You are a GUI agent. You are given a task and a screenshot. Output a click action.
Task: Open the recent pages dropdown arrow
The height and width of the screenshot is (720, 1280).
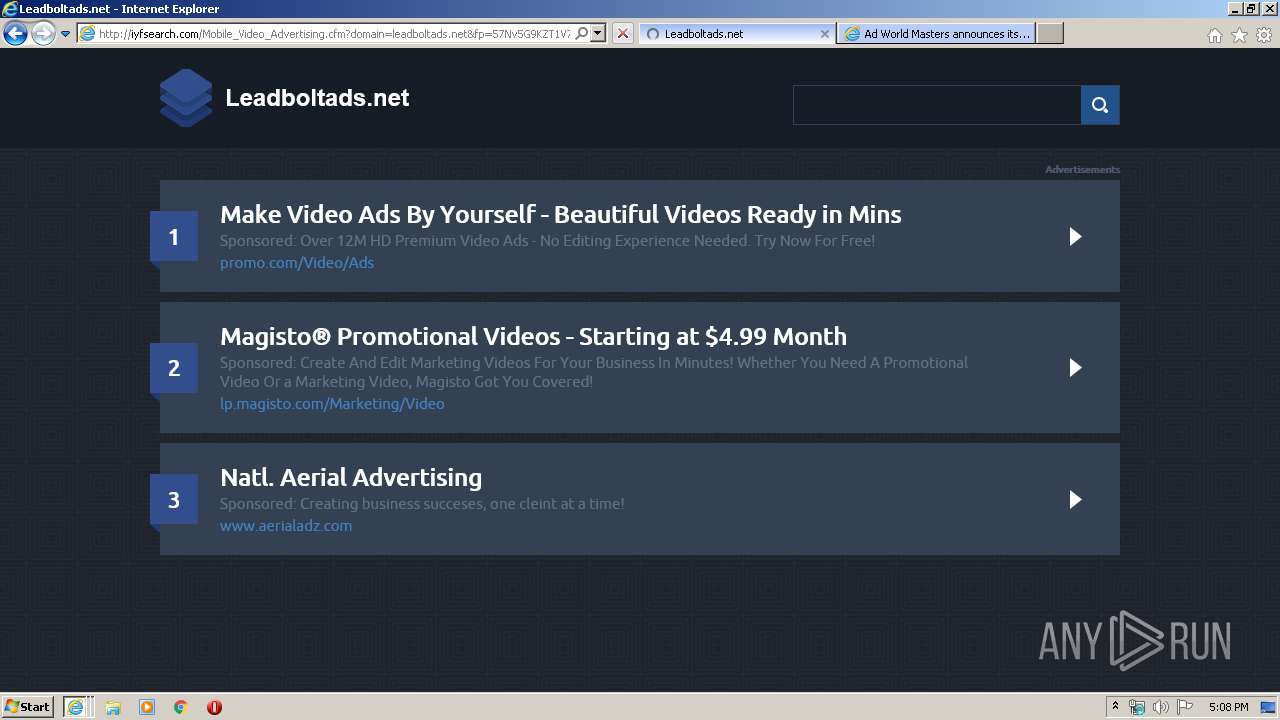(x=65, y=34)
